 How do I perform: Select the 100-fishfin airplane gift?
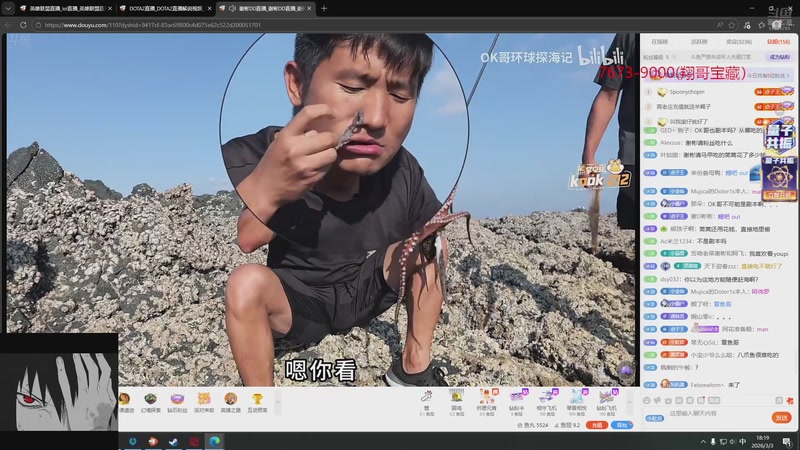pyautogui.click(x=546, y=402)
